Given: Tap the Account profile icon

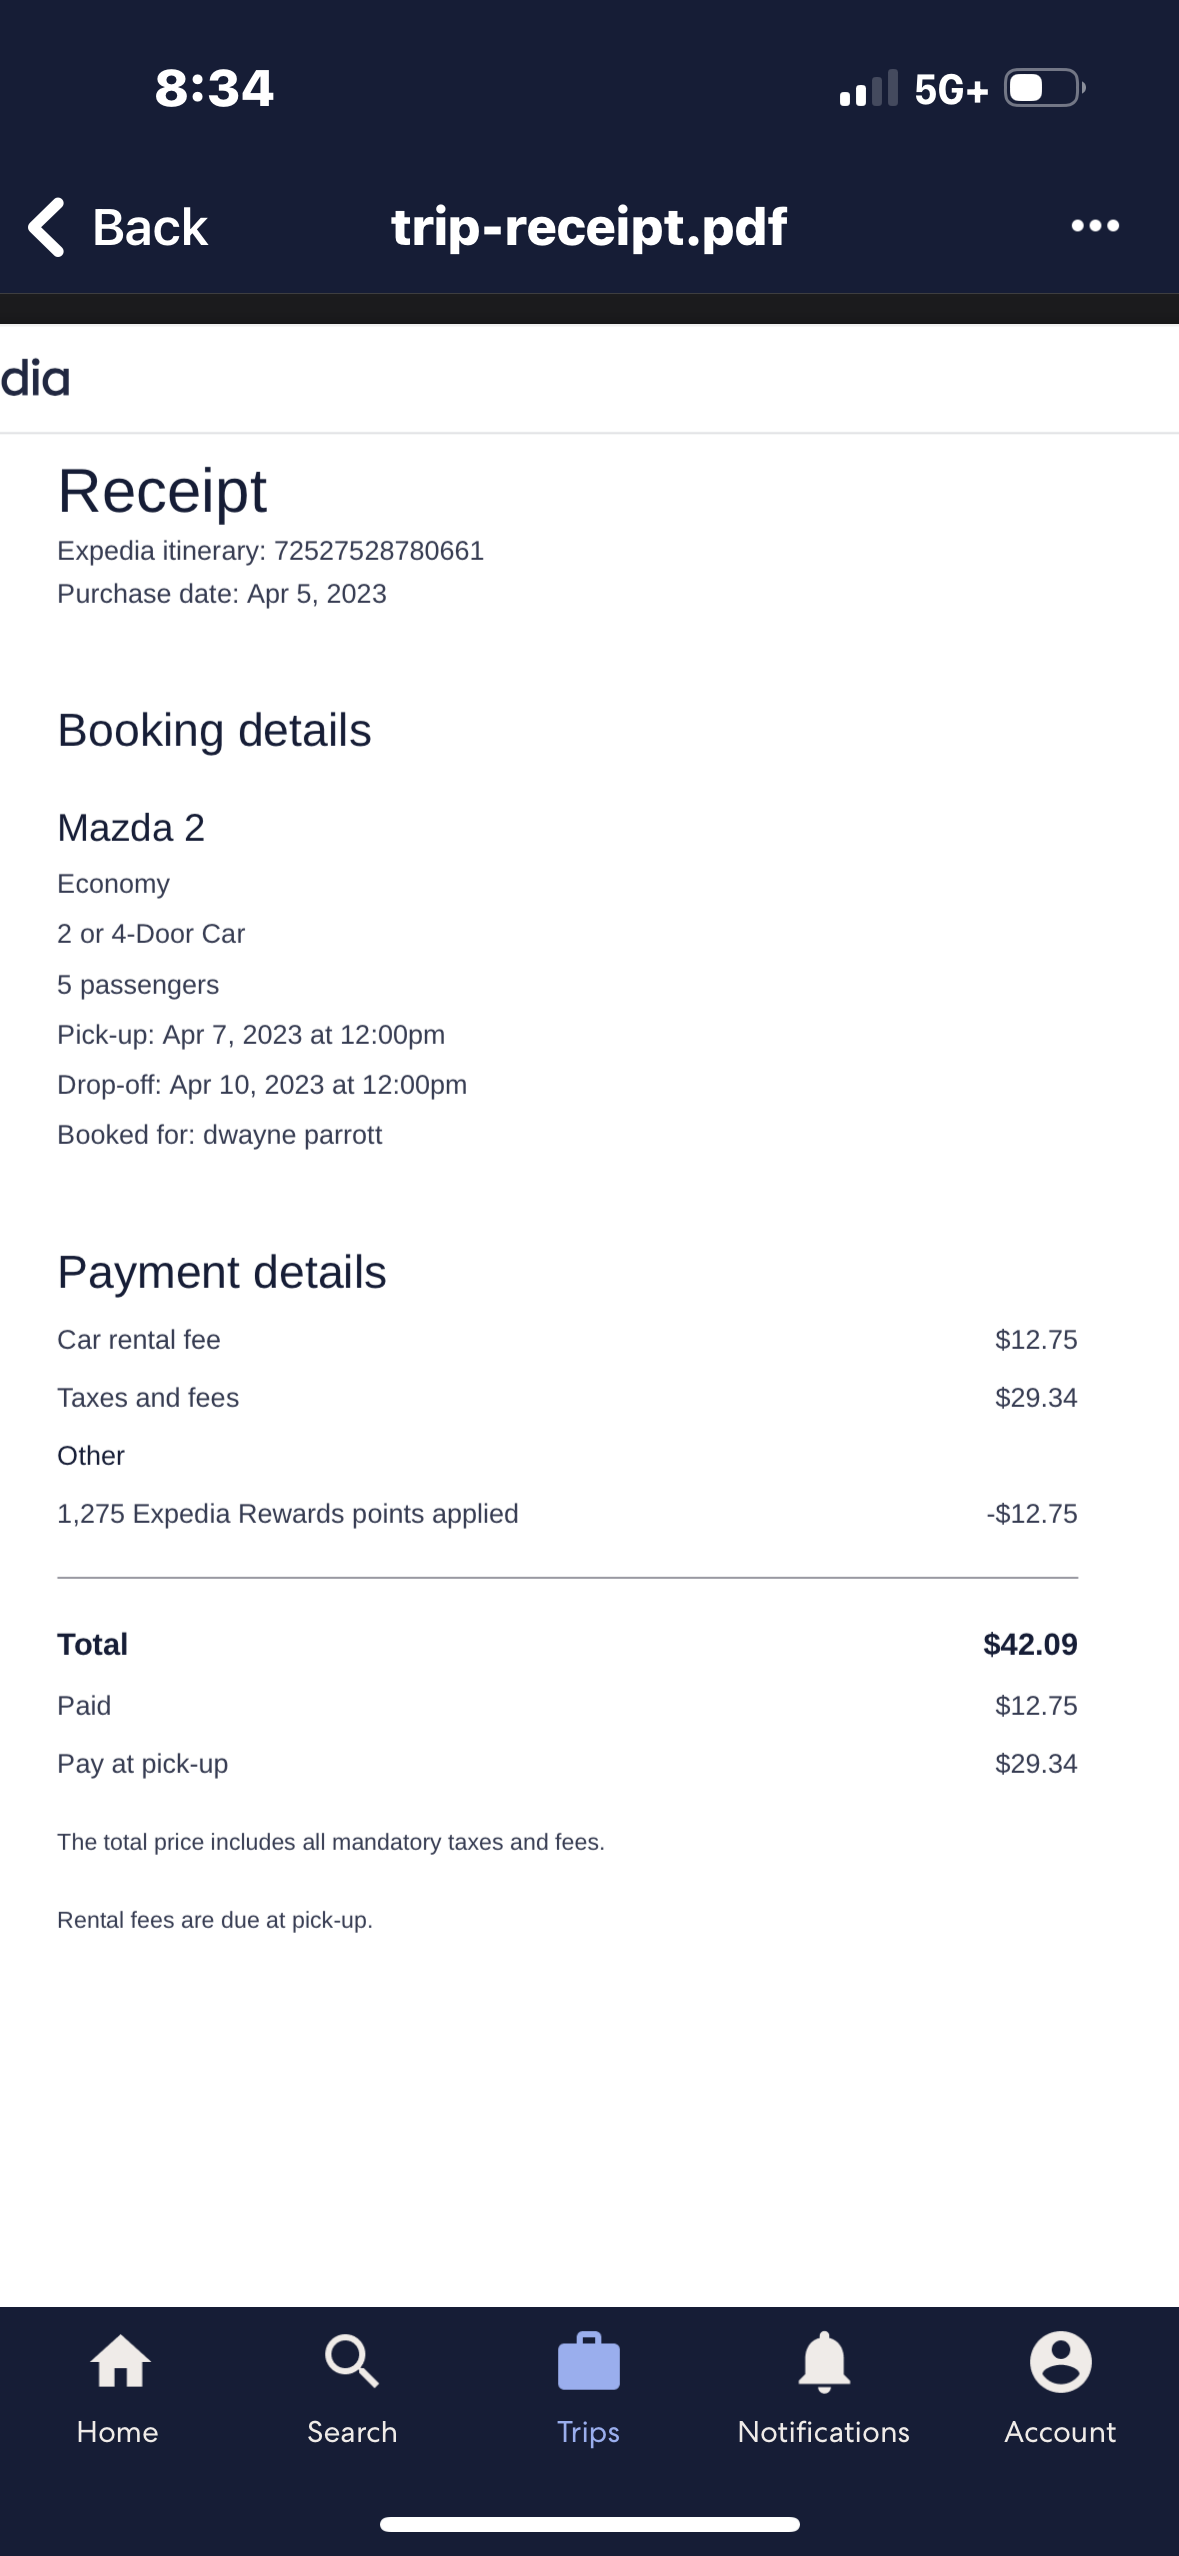Looking at the screenshot, I should pos(1060,2361).
